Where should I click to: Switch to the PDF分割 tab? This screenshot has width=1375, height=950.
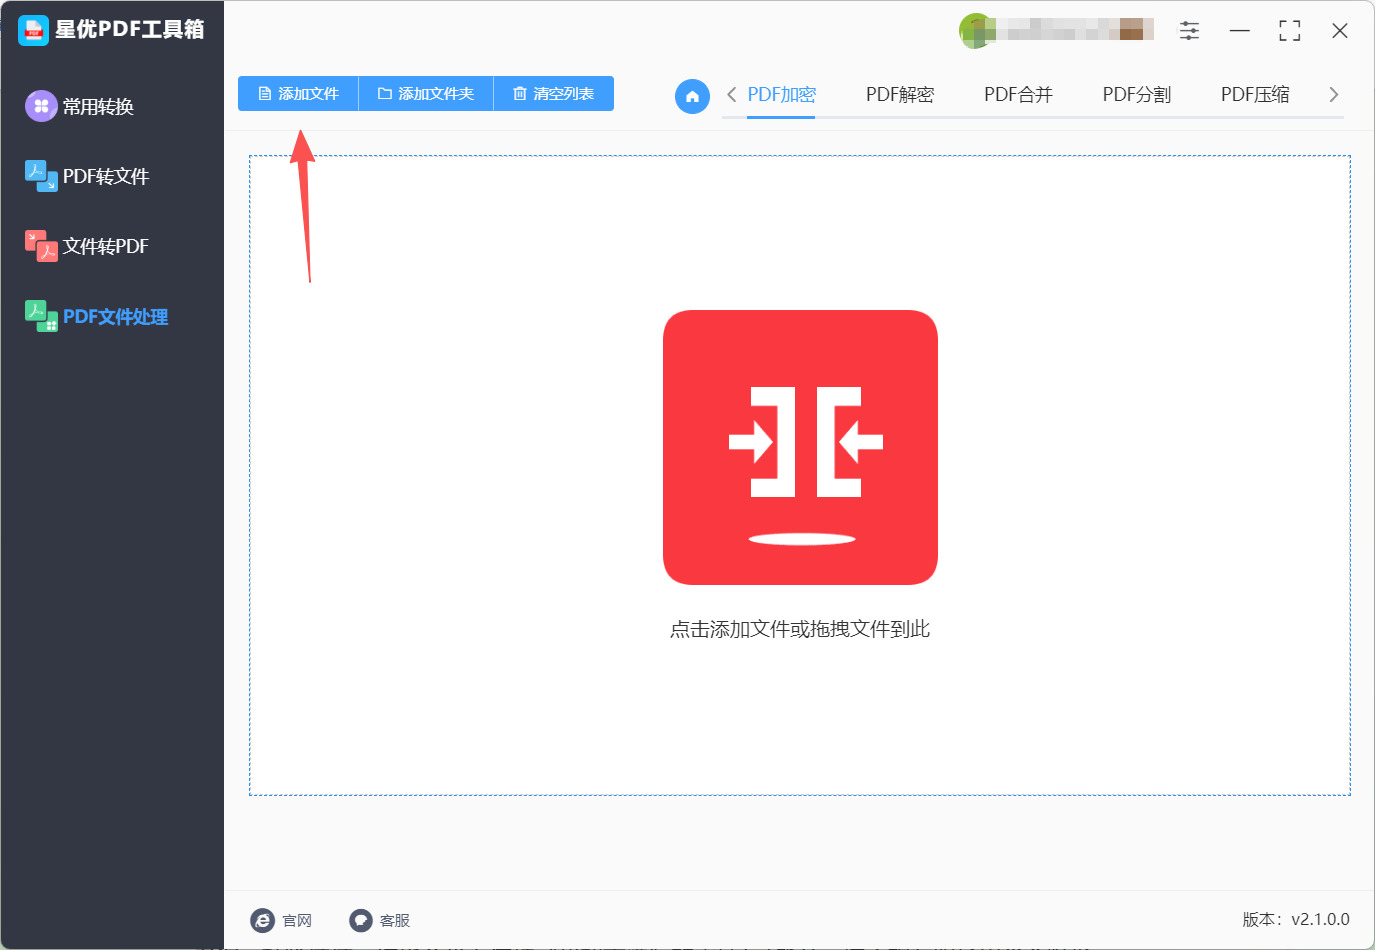1136,95
